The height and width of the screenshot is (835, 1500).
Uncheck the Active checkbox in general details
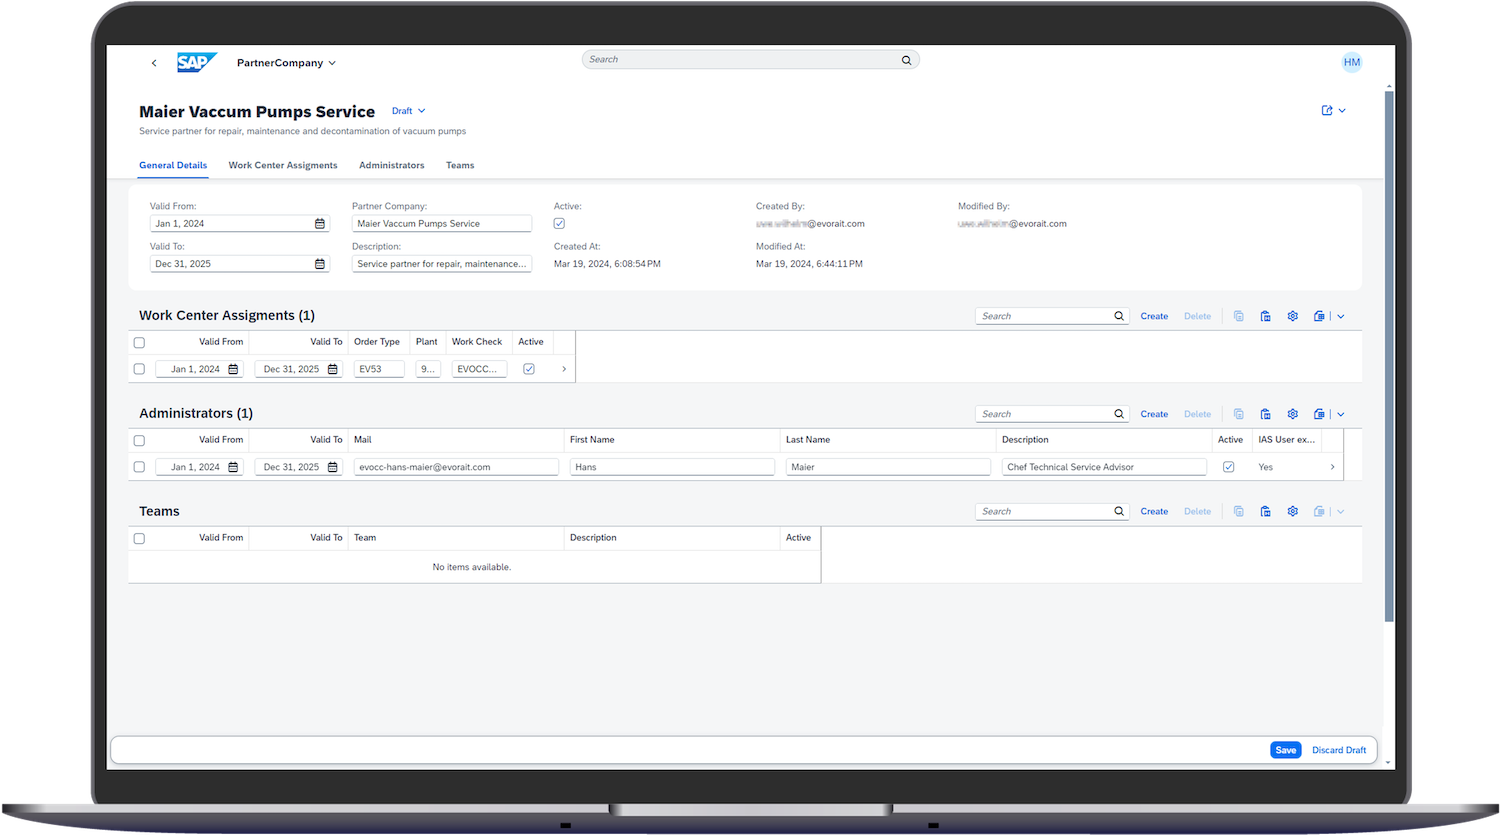[559, 224]
